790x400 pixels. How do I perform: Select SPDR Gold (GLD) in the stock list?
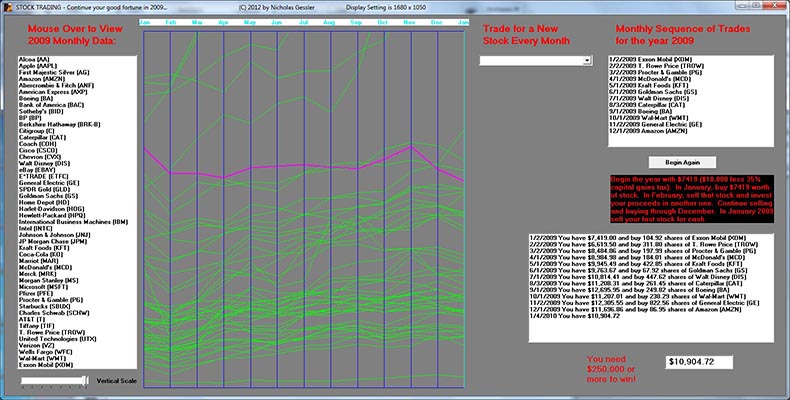(44, 189)
